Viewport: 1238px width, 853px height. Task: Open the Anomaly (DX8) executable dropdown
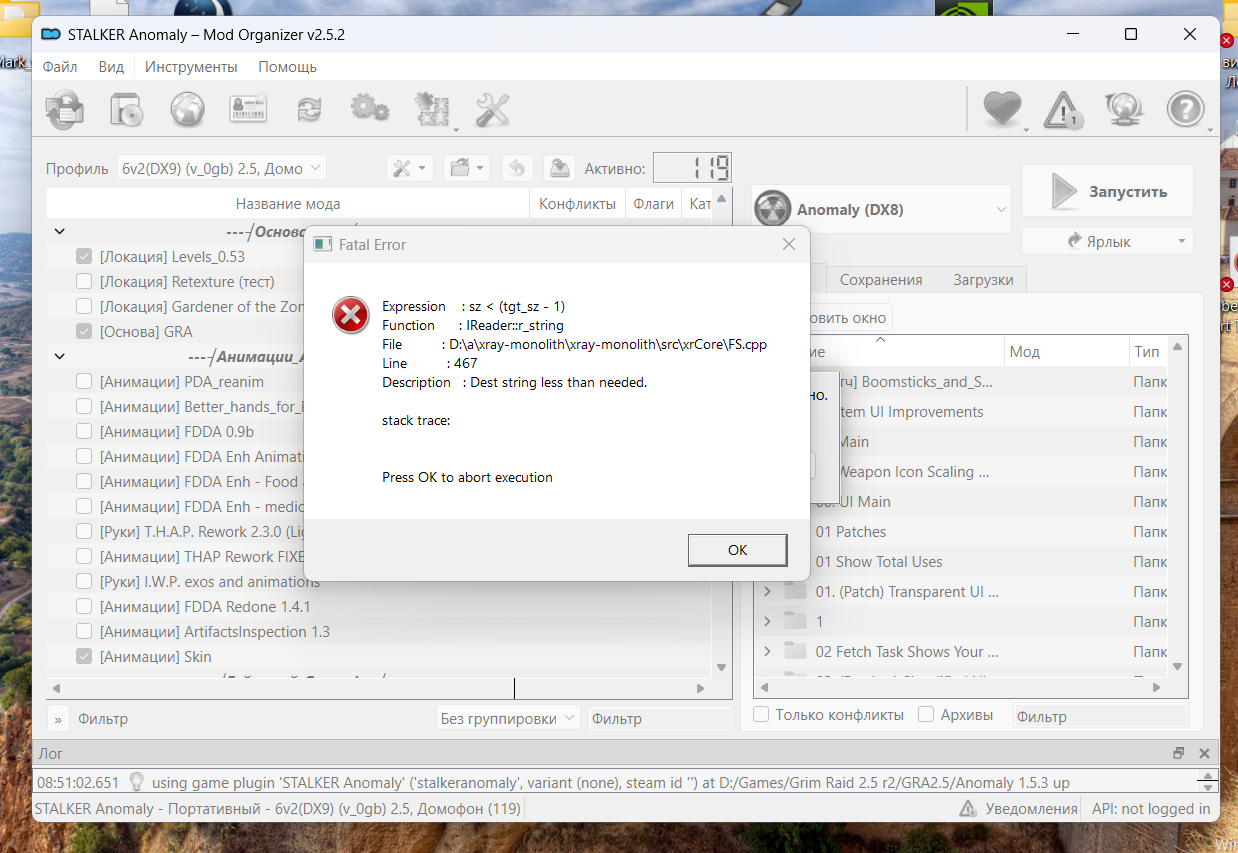click(x=882, y=210)
